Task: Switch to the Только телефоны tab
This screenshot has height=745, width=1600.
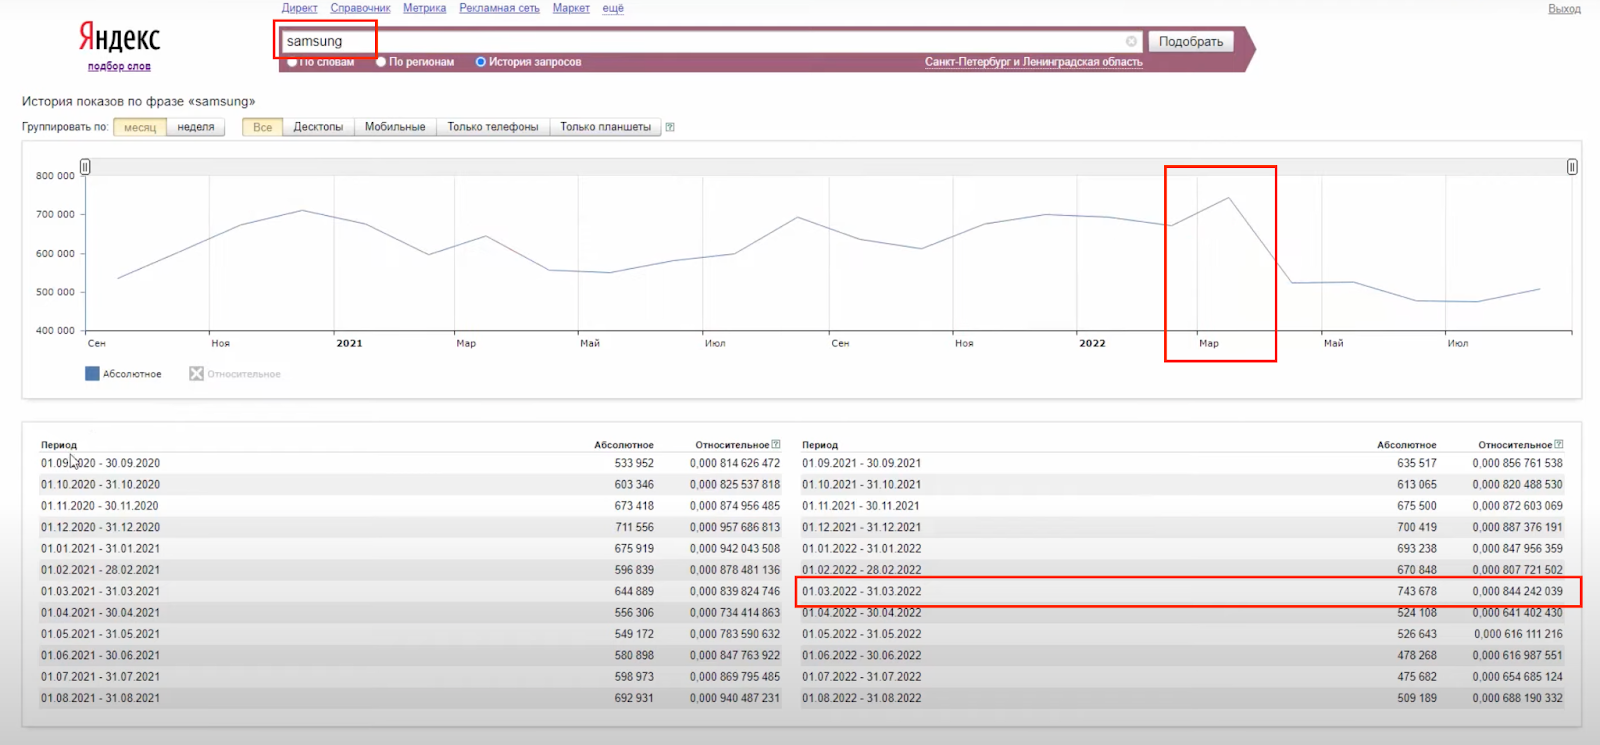Action: 492,127
